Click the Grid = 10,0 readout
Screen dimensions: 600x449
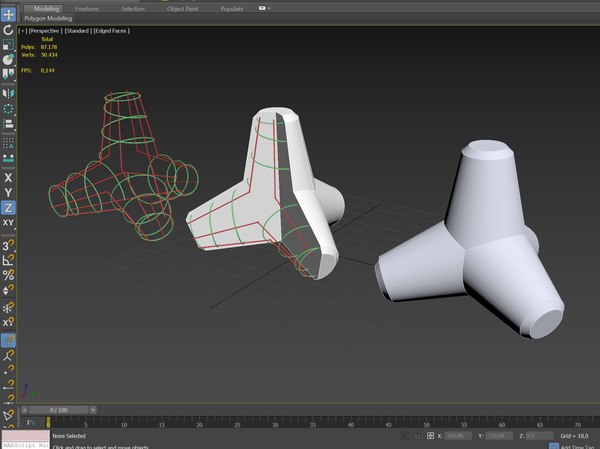[x=574, y=436]
